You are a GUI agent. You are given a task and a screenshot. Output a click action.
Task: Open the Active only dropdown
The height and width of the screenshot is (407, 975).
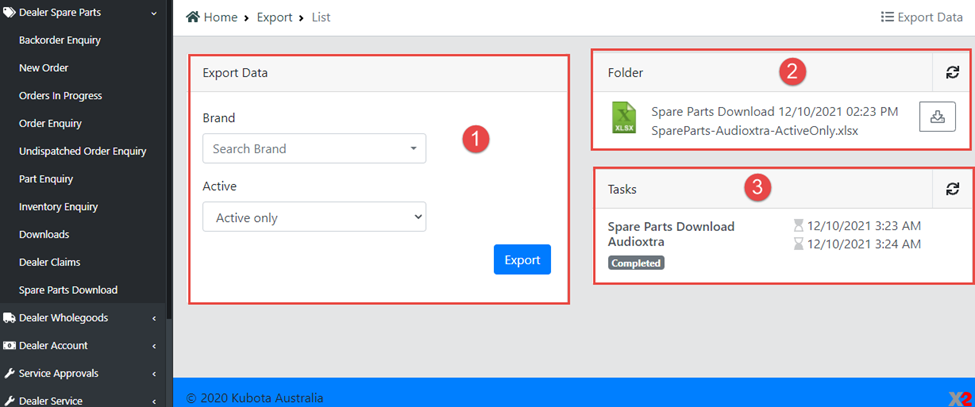314,217
